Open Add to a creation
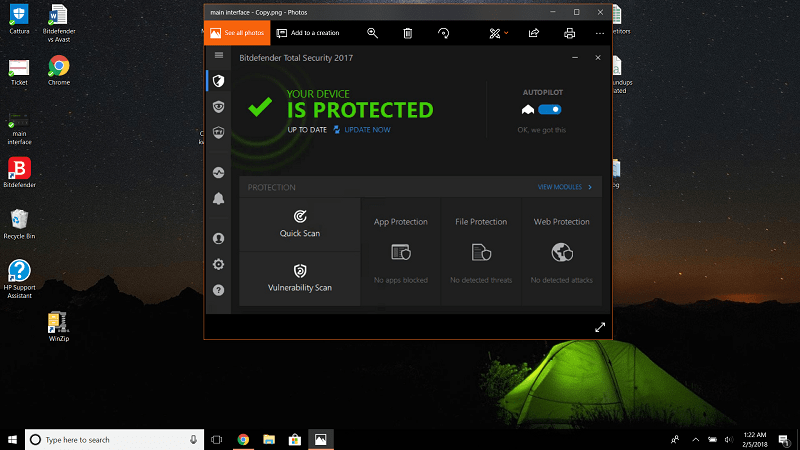The width and height of the screenshot is (800, 450). (x=308, y=33)
